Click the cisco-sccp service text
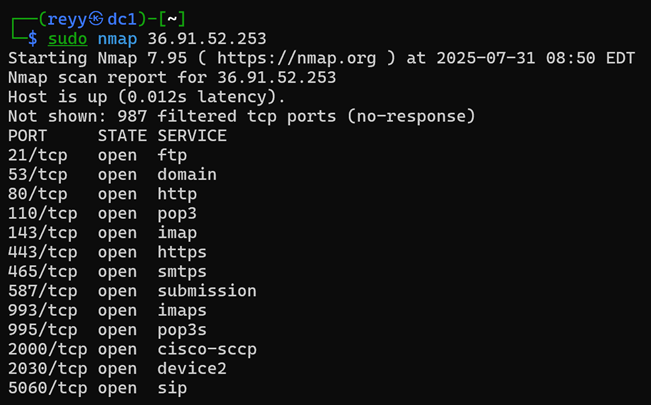 (x=207, y=349)
